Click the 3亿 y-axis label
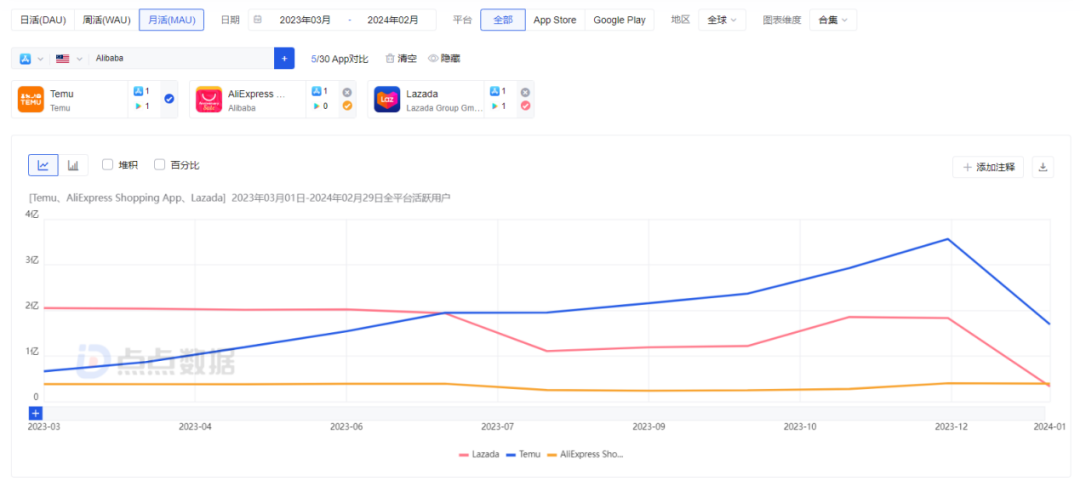 [32, 260]
